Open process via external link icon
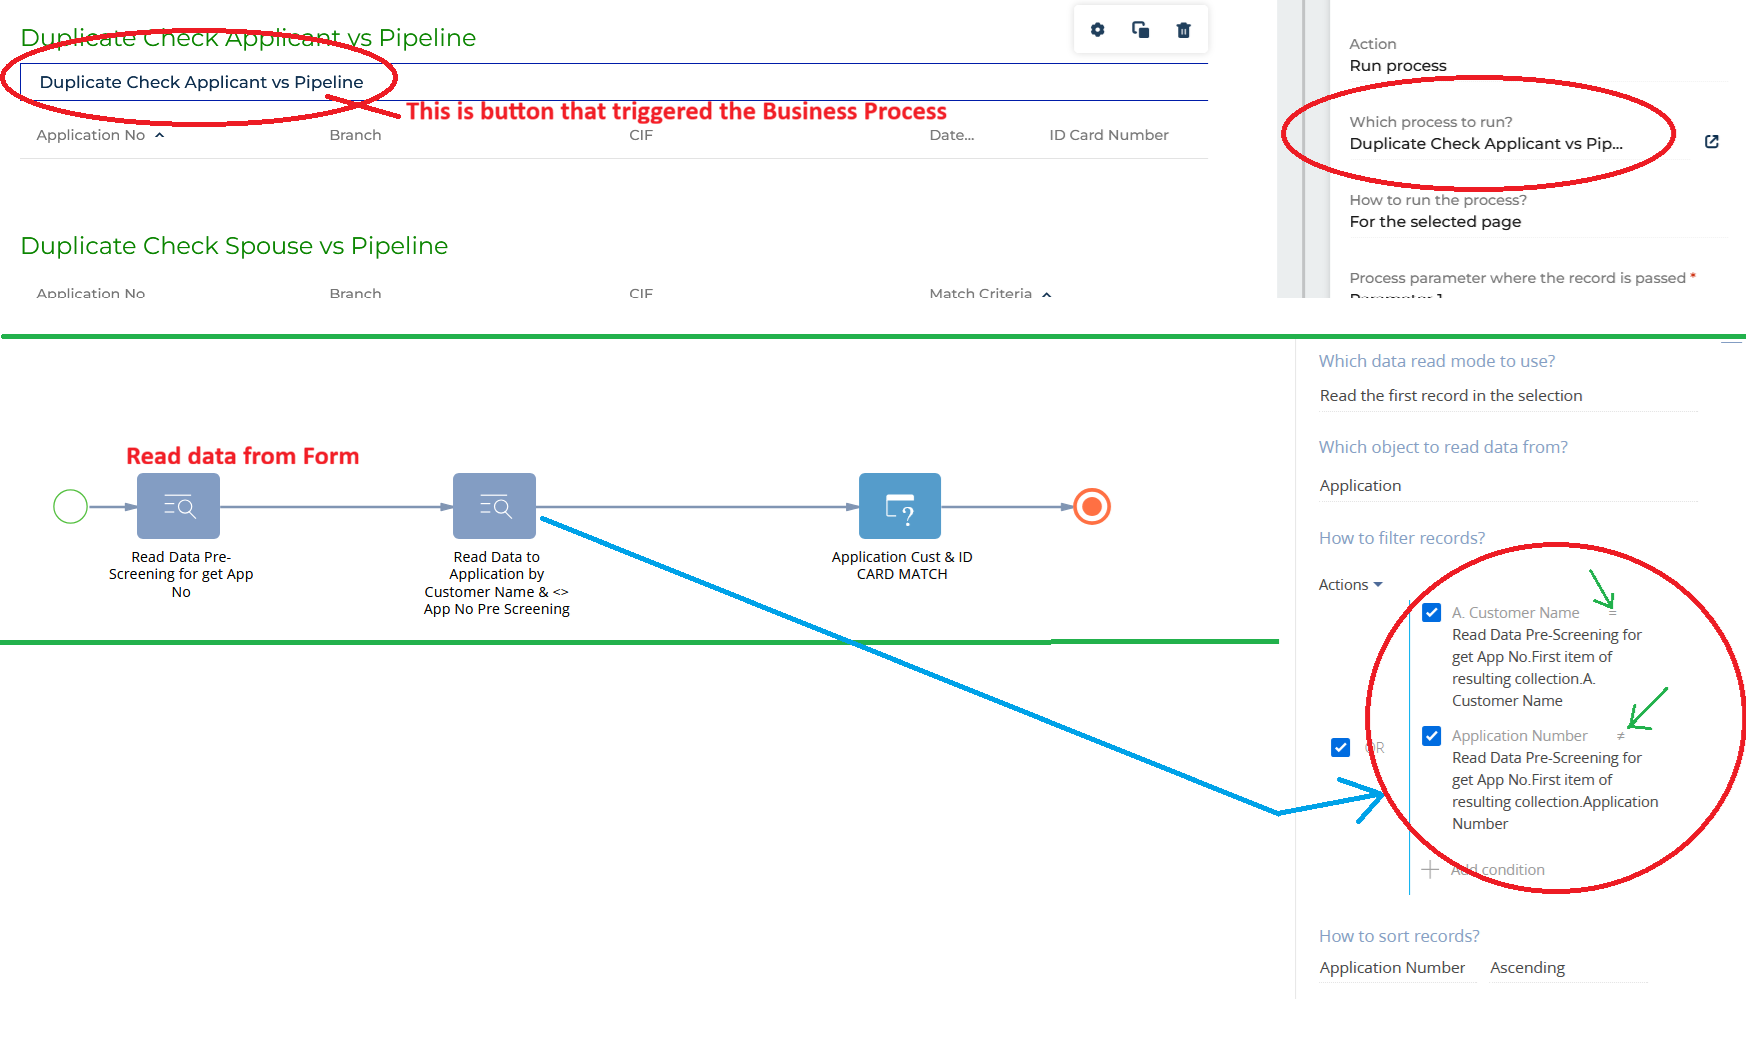1746x1041 pixels. [x=1711, y=142]
